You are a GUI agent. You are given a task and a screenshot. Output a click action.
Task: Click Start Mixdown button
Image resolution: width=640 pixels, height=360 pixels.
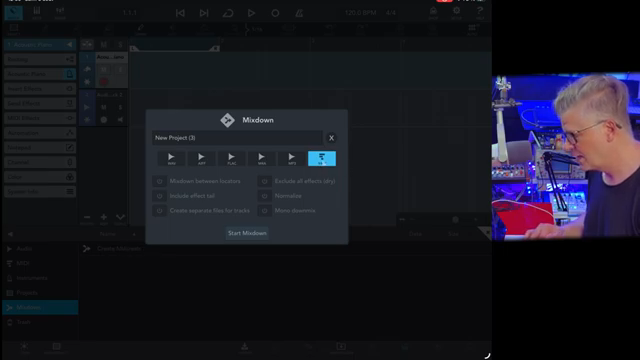(247, 233)
